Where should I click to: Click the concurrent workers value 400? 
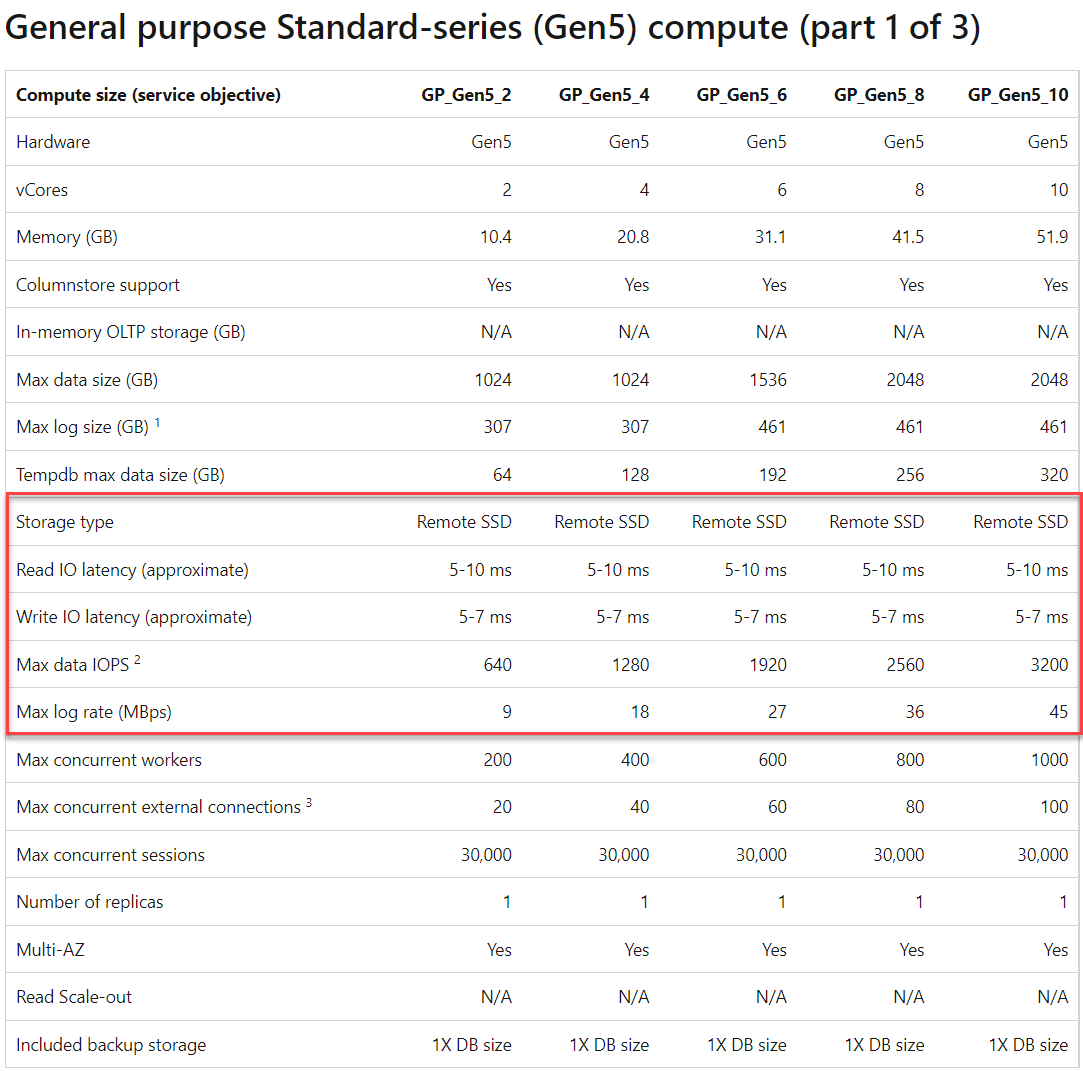(635, 760)
